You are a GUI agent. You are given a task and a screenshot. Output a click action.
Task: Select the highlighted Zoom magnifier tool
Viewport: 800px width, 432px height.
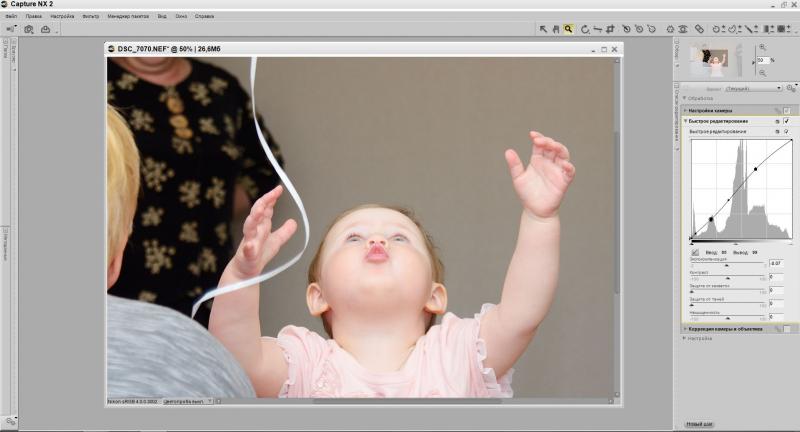(x=568, y=29)
